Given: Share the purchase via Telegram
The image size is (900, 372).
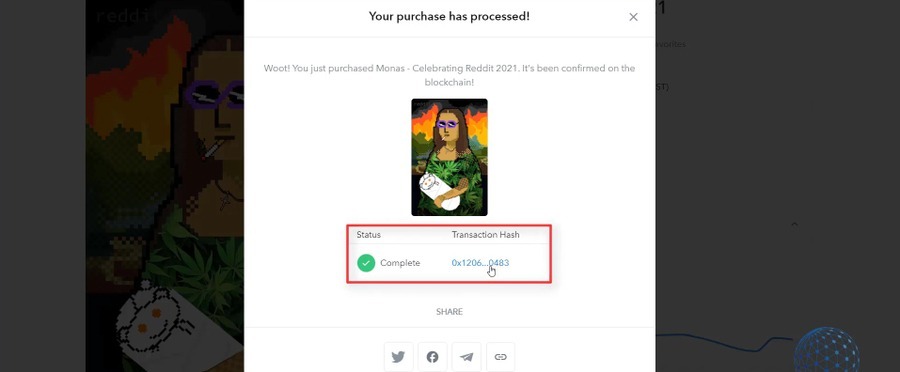Looking at the screenshot, I should tap(466, 357).
